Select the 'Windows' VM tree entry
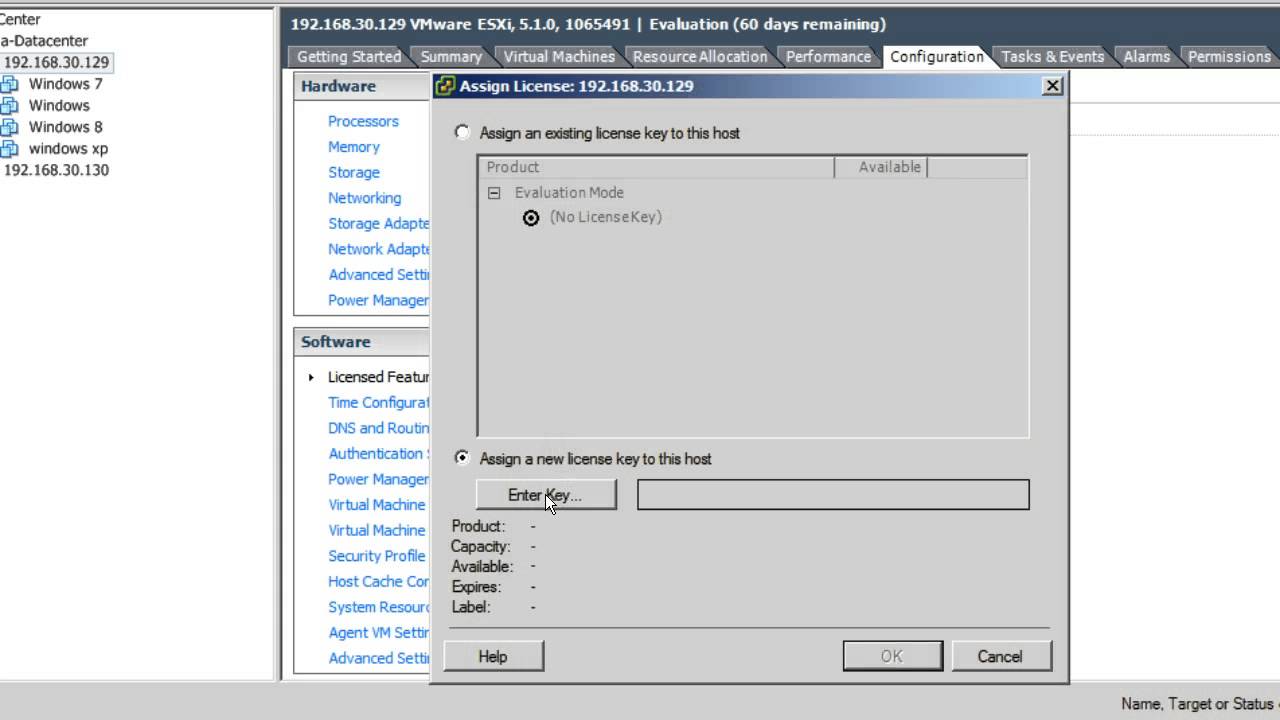This screenshot has width=1280, height=720. point(59,106)
